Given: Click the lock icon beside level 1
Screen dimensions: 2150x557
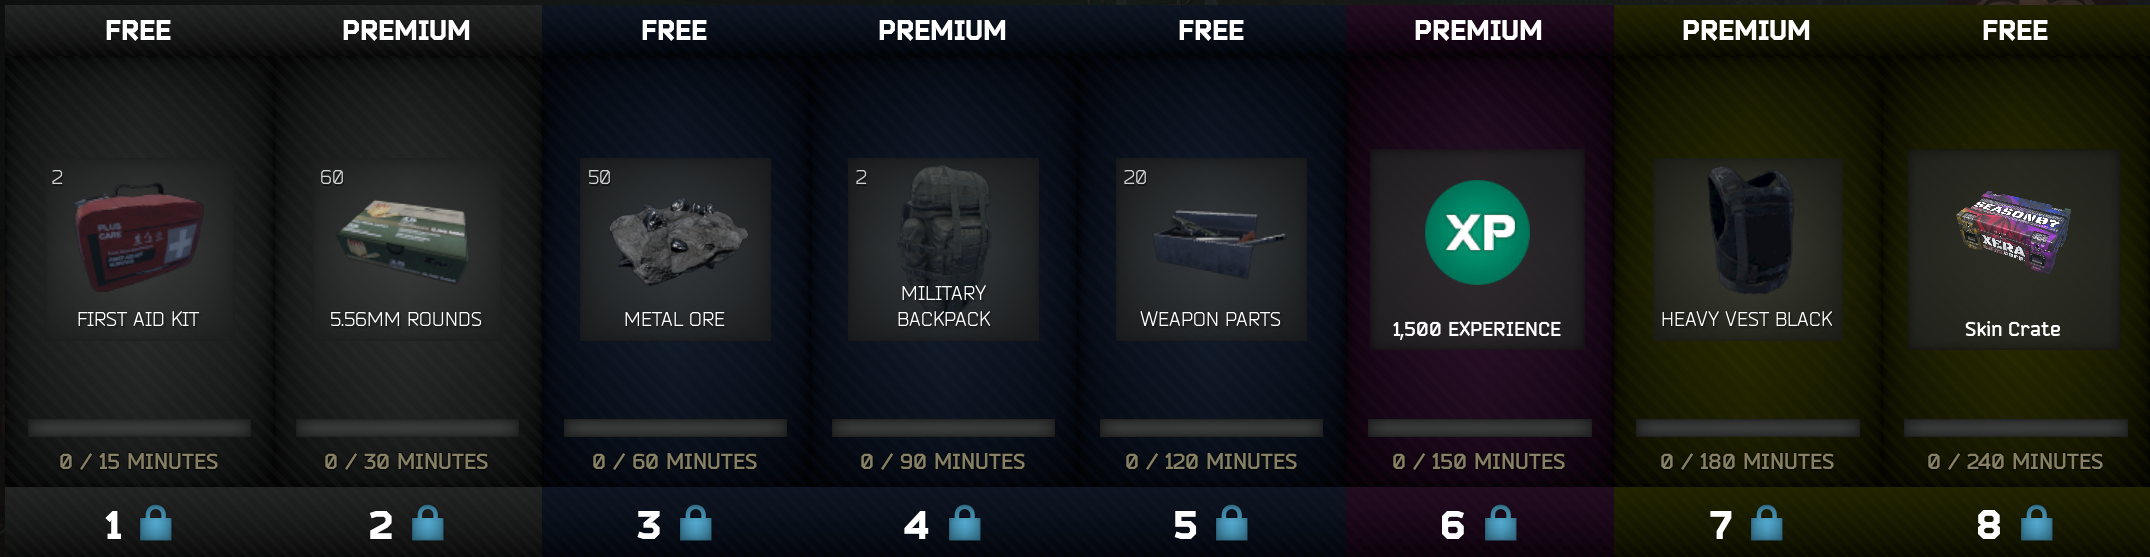Looking at the screenshot, I should pyautogui.click(x=155, y=523).
